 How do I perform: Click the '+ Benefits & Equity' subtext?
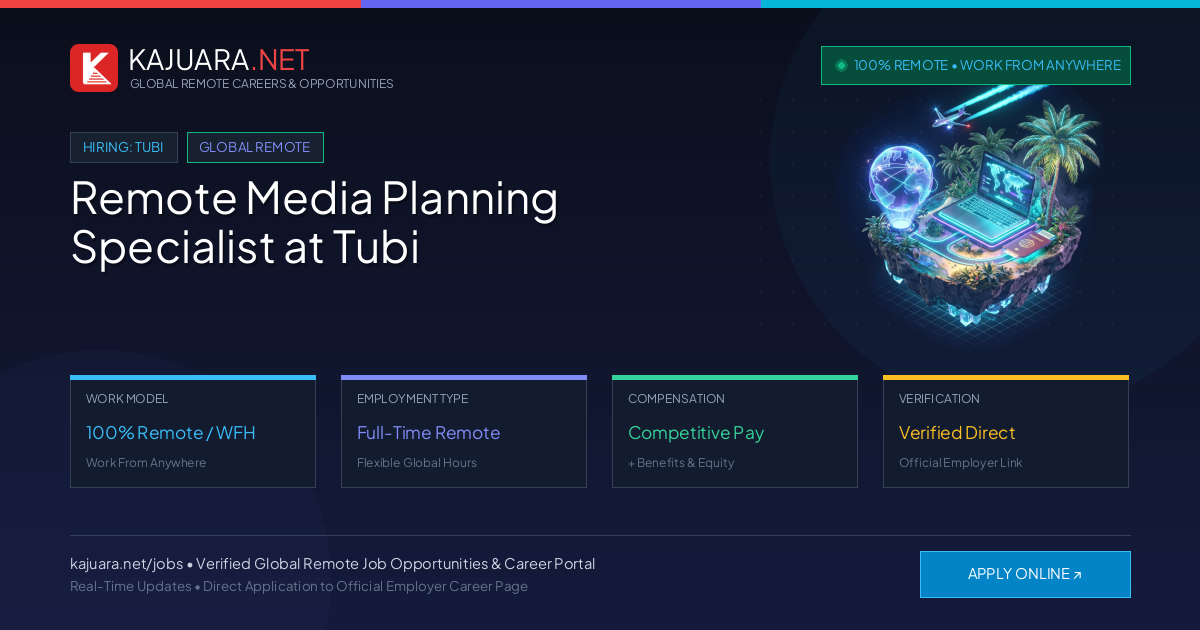(x=681, y=463)
